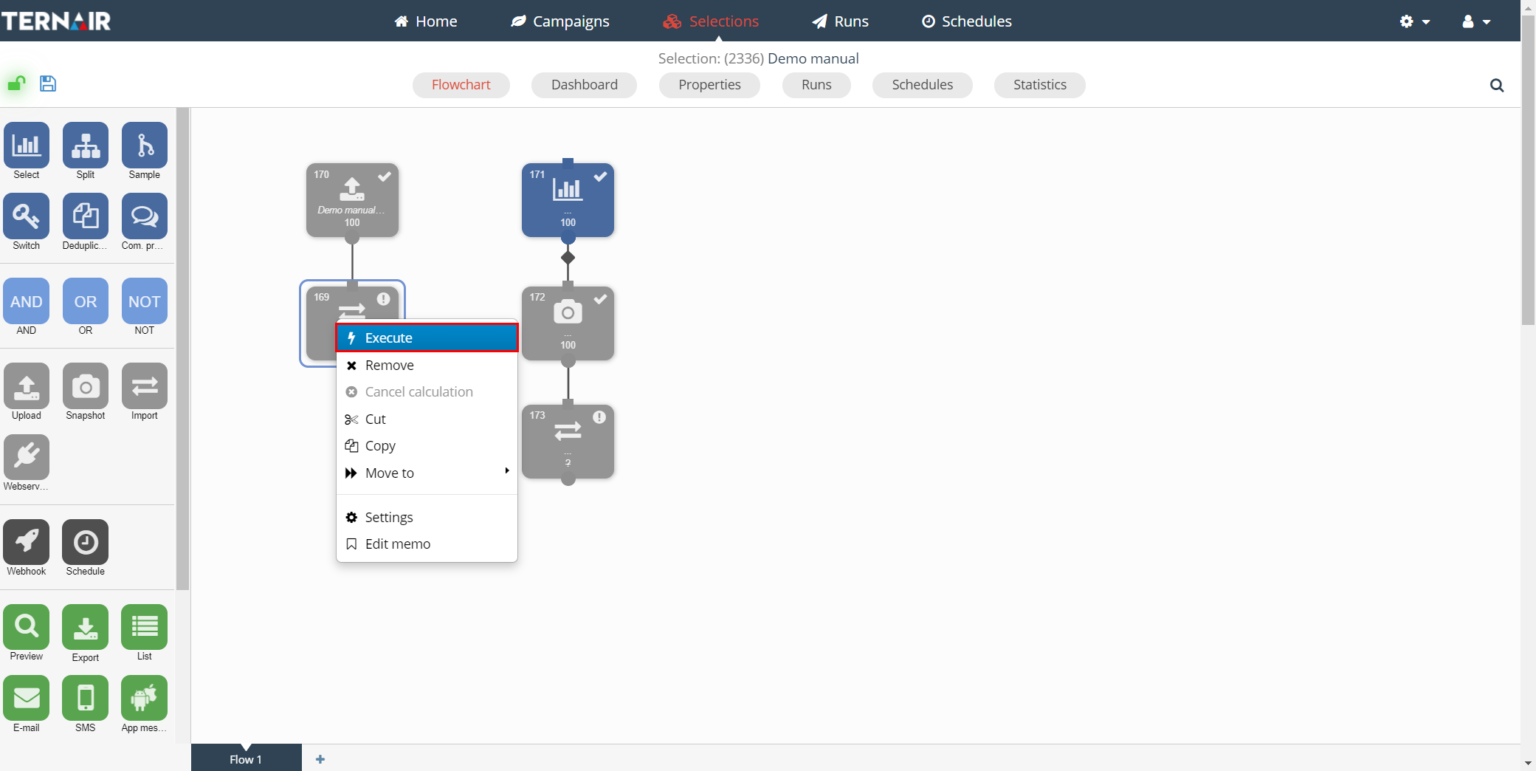Image resolution: width=1536 pixels, height=771 pixels.
Task: Select the blue select block 171
Action: tap(568, 200)
